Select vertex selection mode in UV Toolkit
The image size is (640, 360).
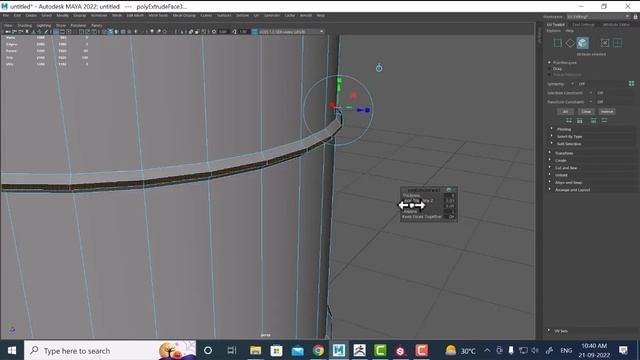[558, 43]
